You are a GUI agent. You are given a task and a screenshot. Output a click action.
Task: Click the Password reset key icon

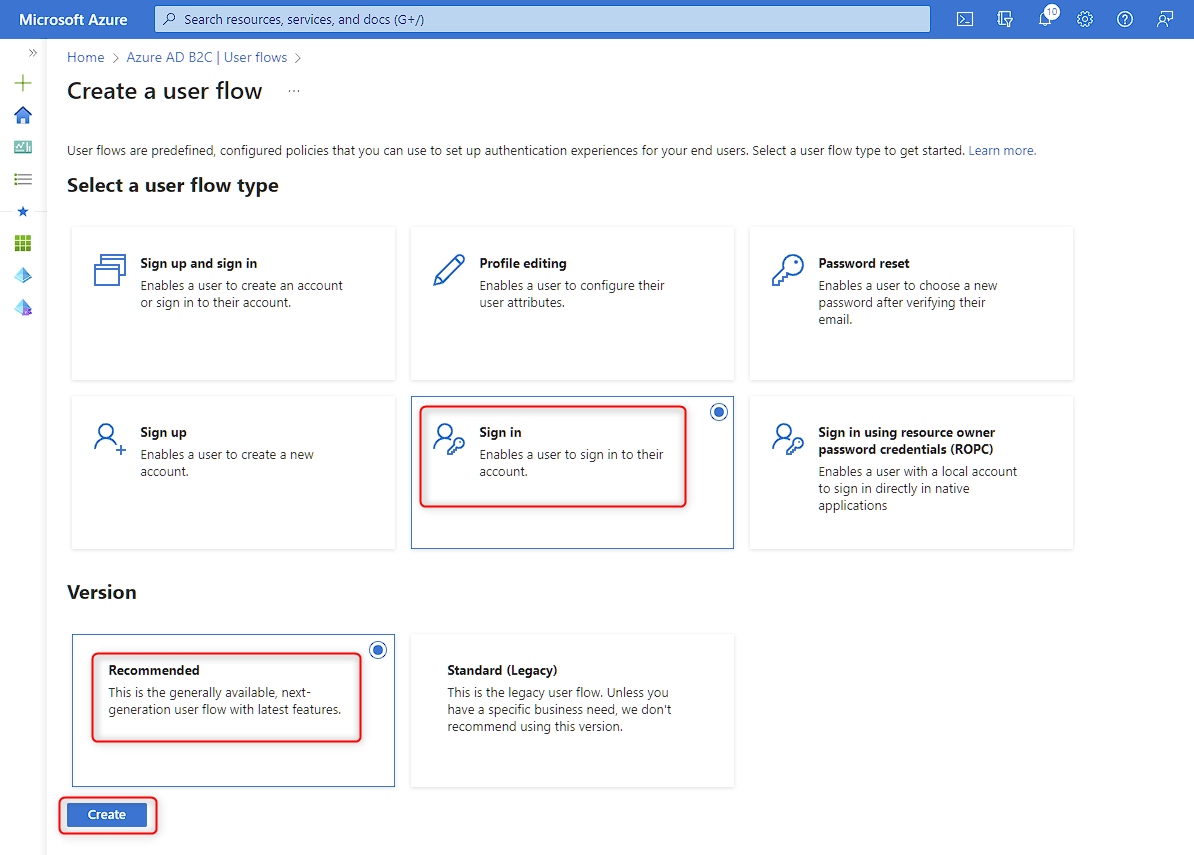[787, 270]
